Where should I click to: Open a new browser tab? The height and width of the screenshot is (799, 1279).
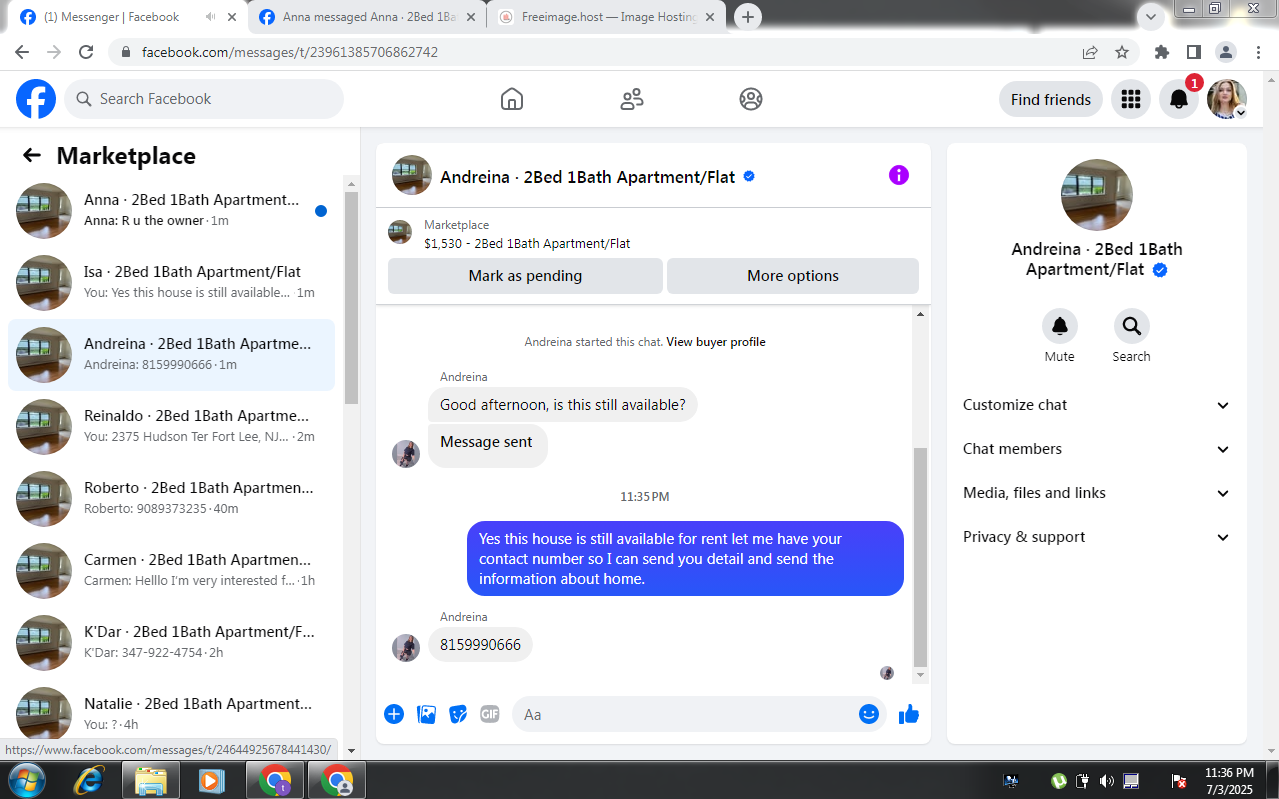click(x=748, y=17)
